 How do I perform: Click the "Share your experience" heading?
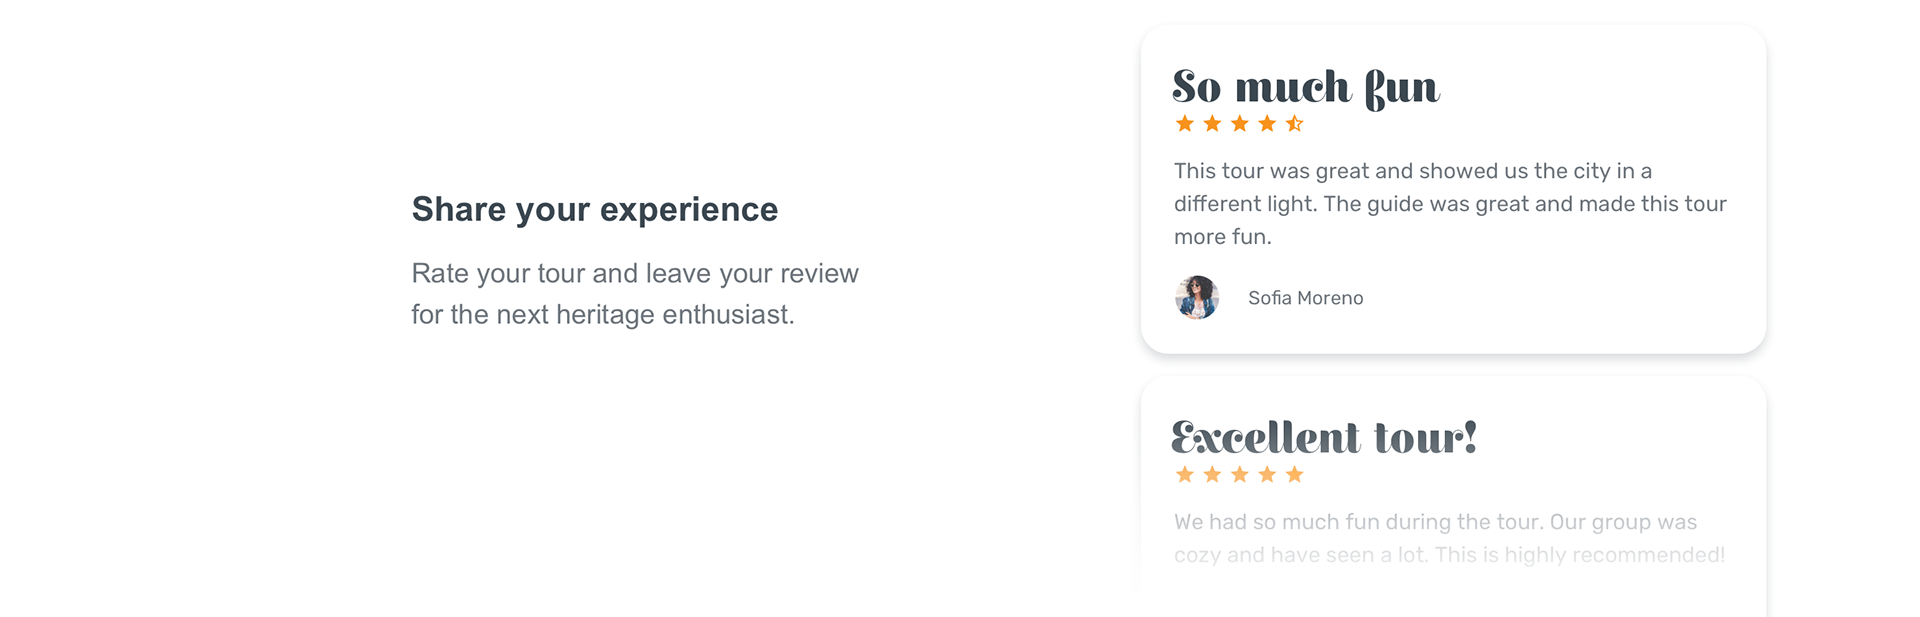coord(595,210)
